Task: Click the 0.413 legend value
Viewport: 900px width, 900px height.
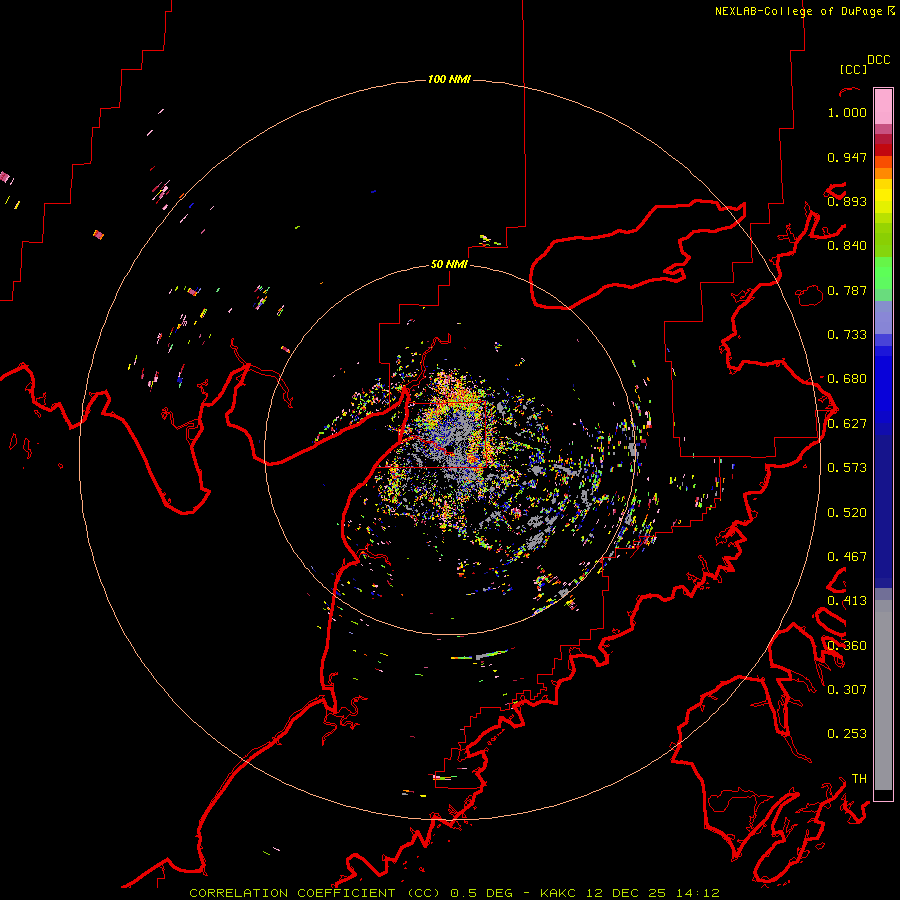Action: click(x=847, y=601)
